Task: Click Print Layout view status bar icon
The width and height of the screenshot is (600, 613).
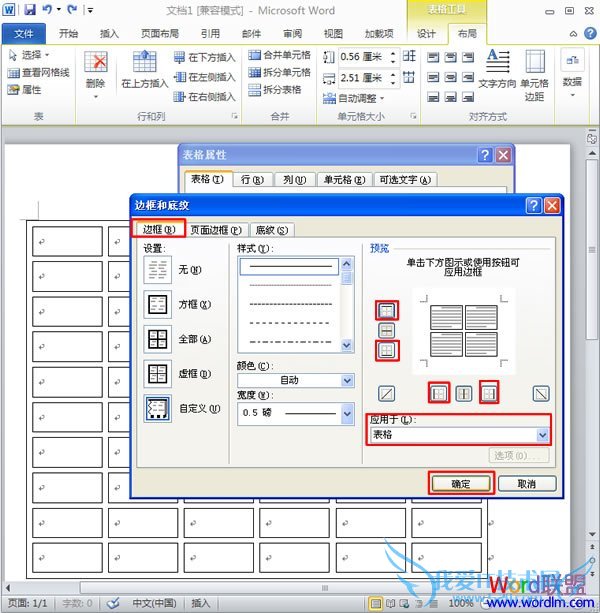Action: click(x=375, y=603)
